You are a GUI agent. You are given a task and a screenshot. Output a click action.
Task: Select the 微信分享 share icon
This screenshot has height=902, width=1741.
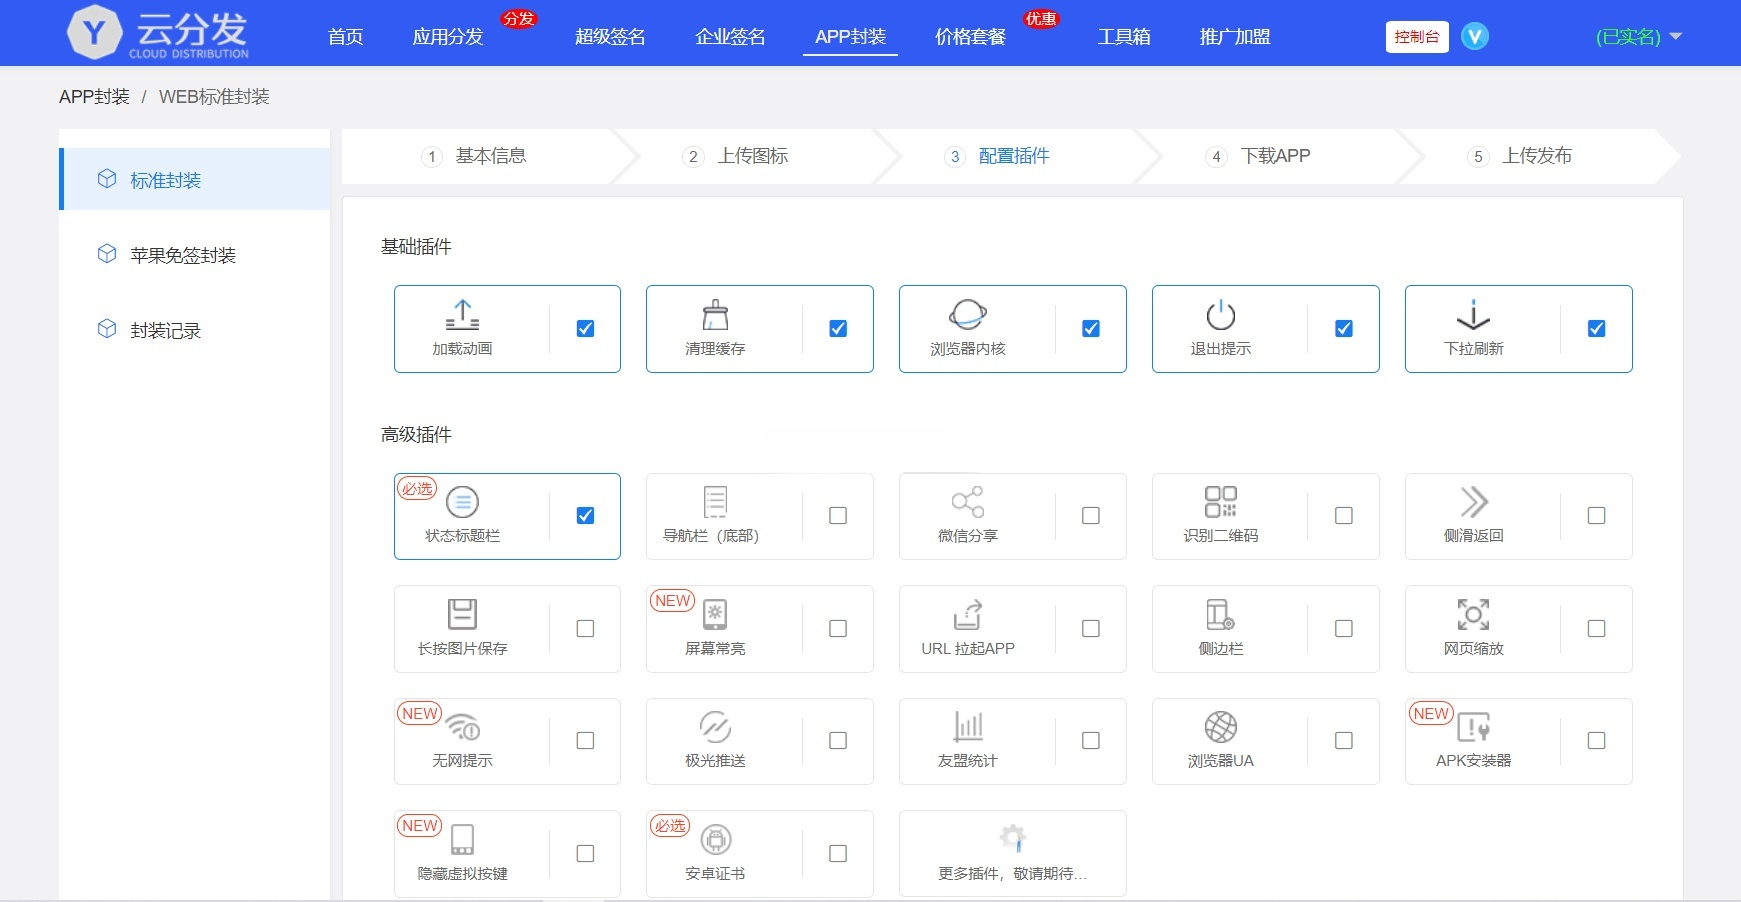pyautogui.click(x=968, y=503)
